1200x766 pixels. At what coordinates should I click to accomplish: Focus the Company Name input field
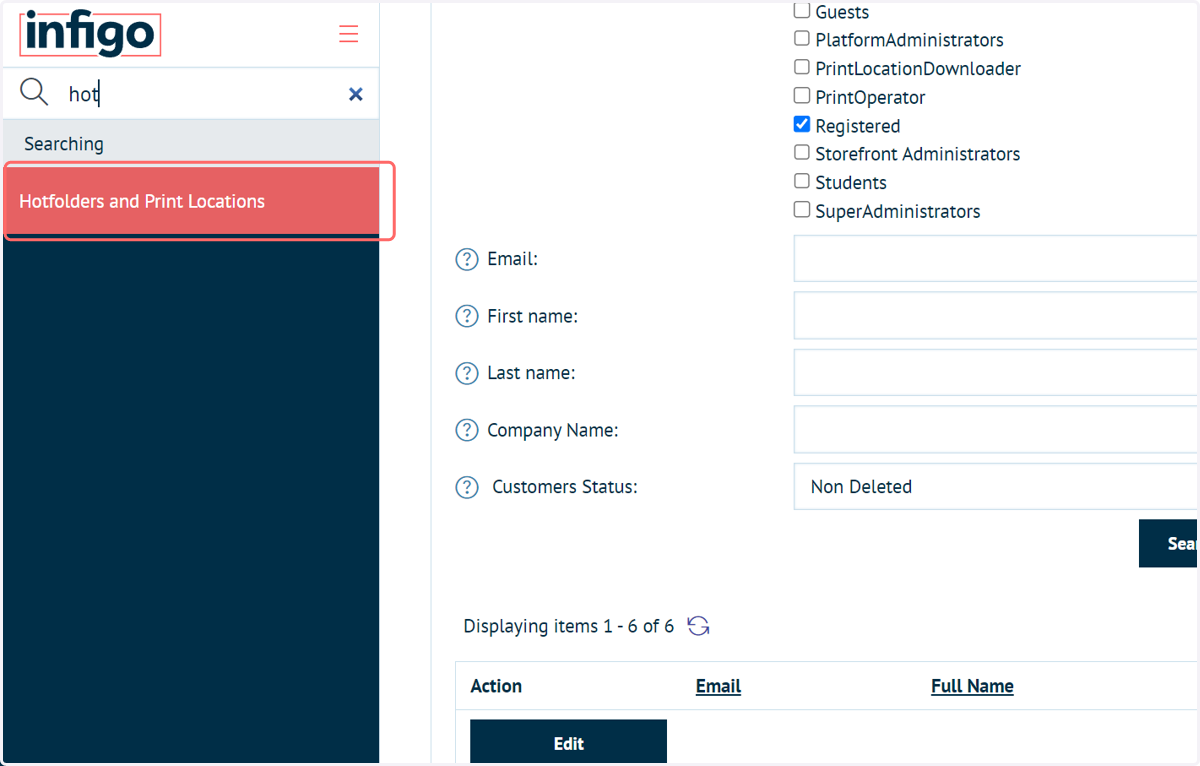996,430
